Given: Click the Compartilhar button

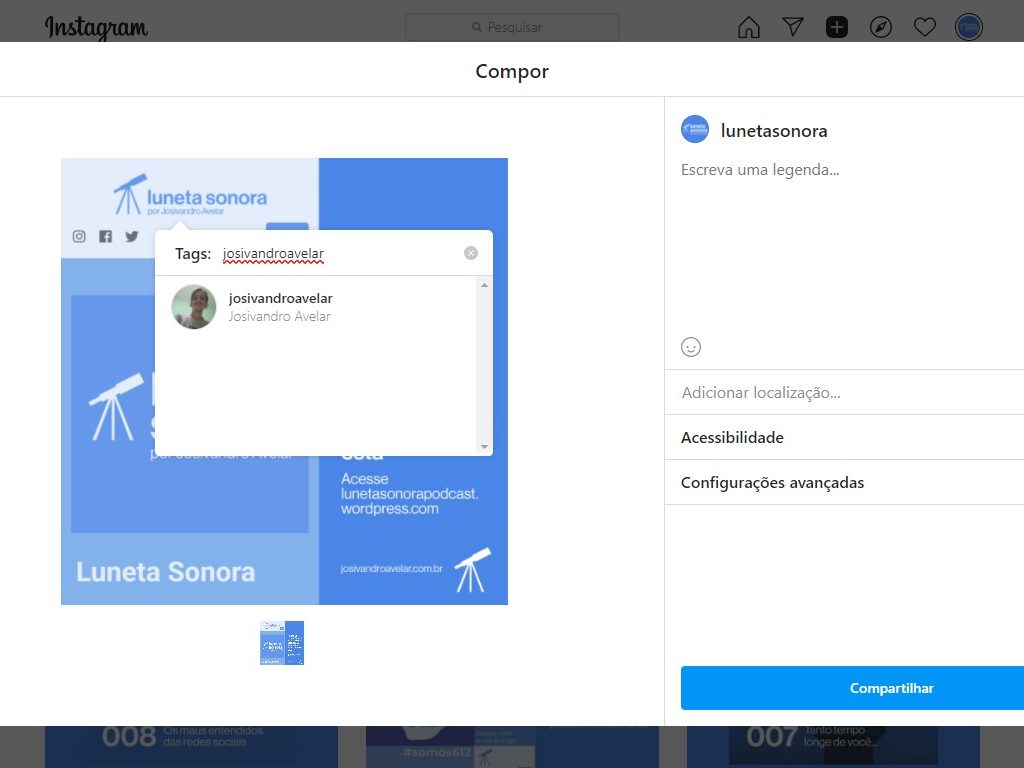Looking at the screenshot, I should pos(852,688).
